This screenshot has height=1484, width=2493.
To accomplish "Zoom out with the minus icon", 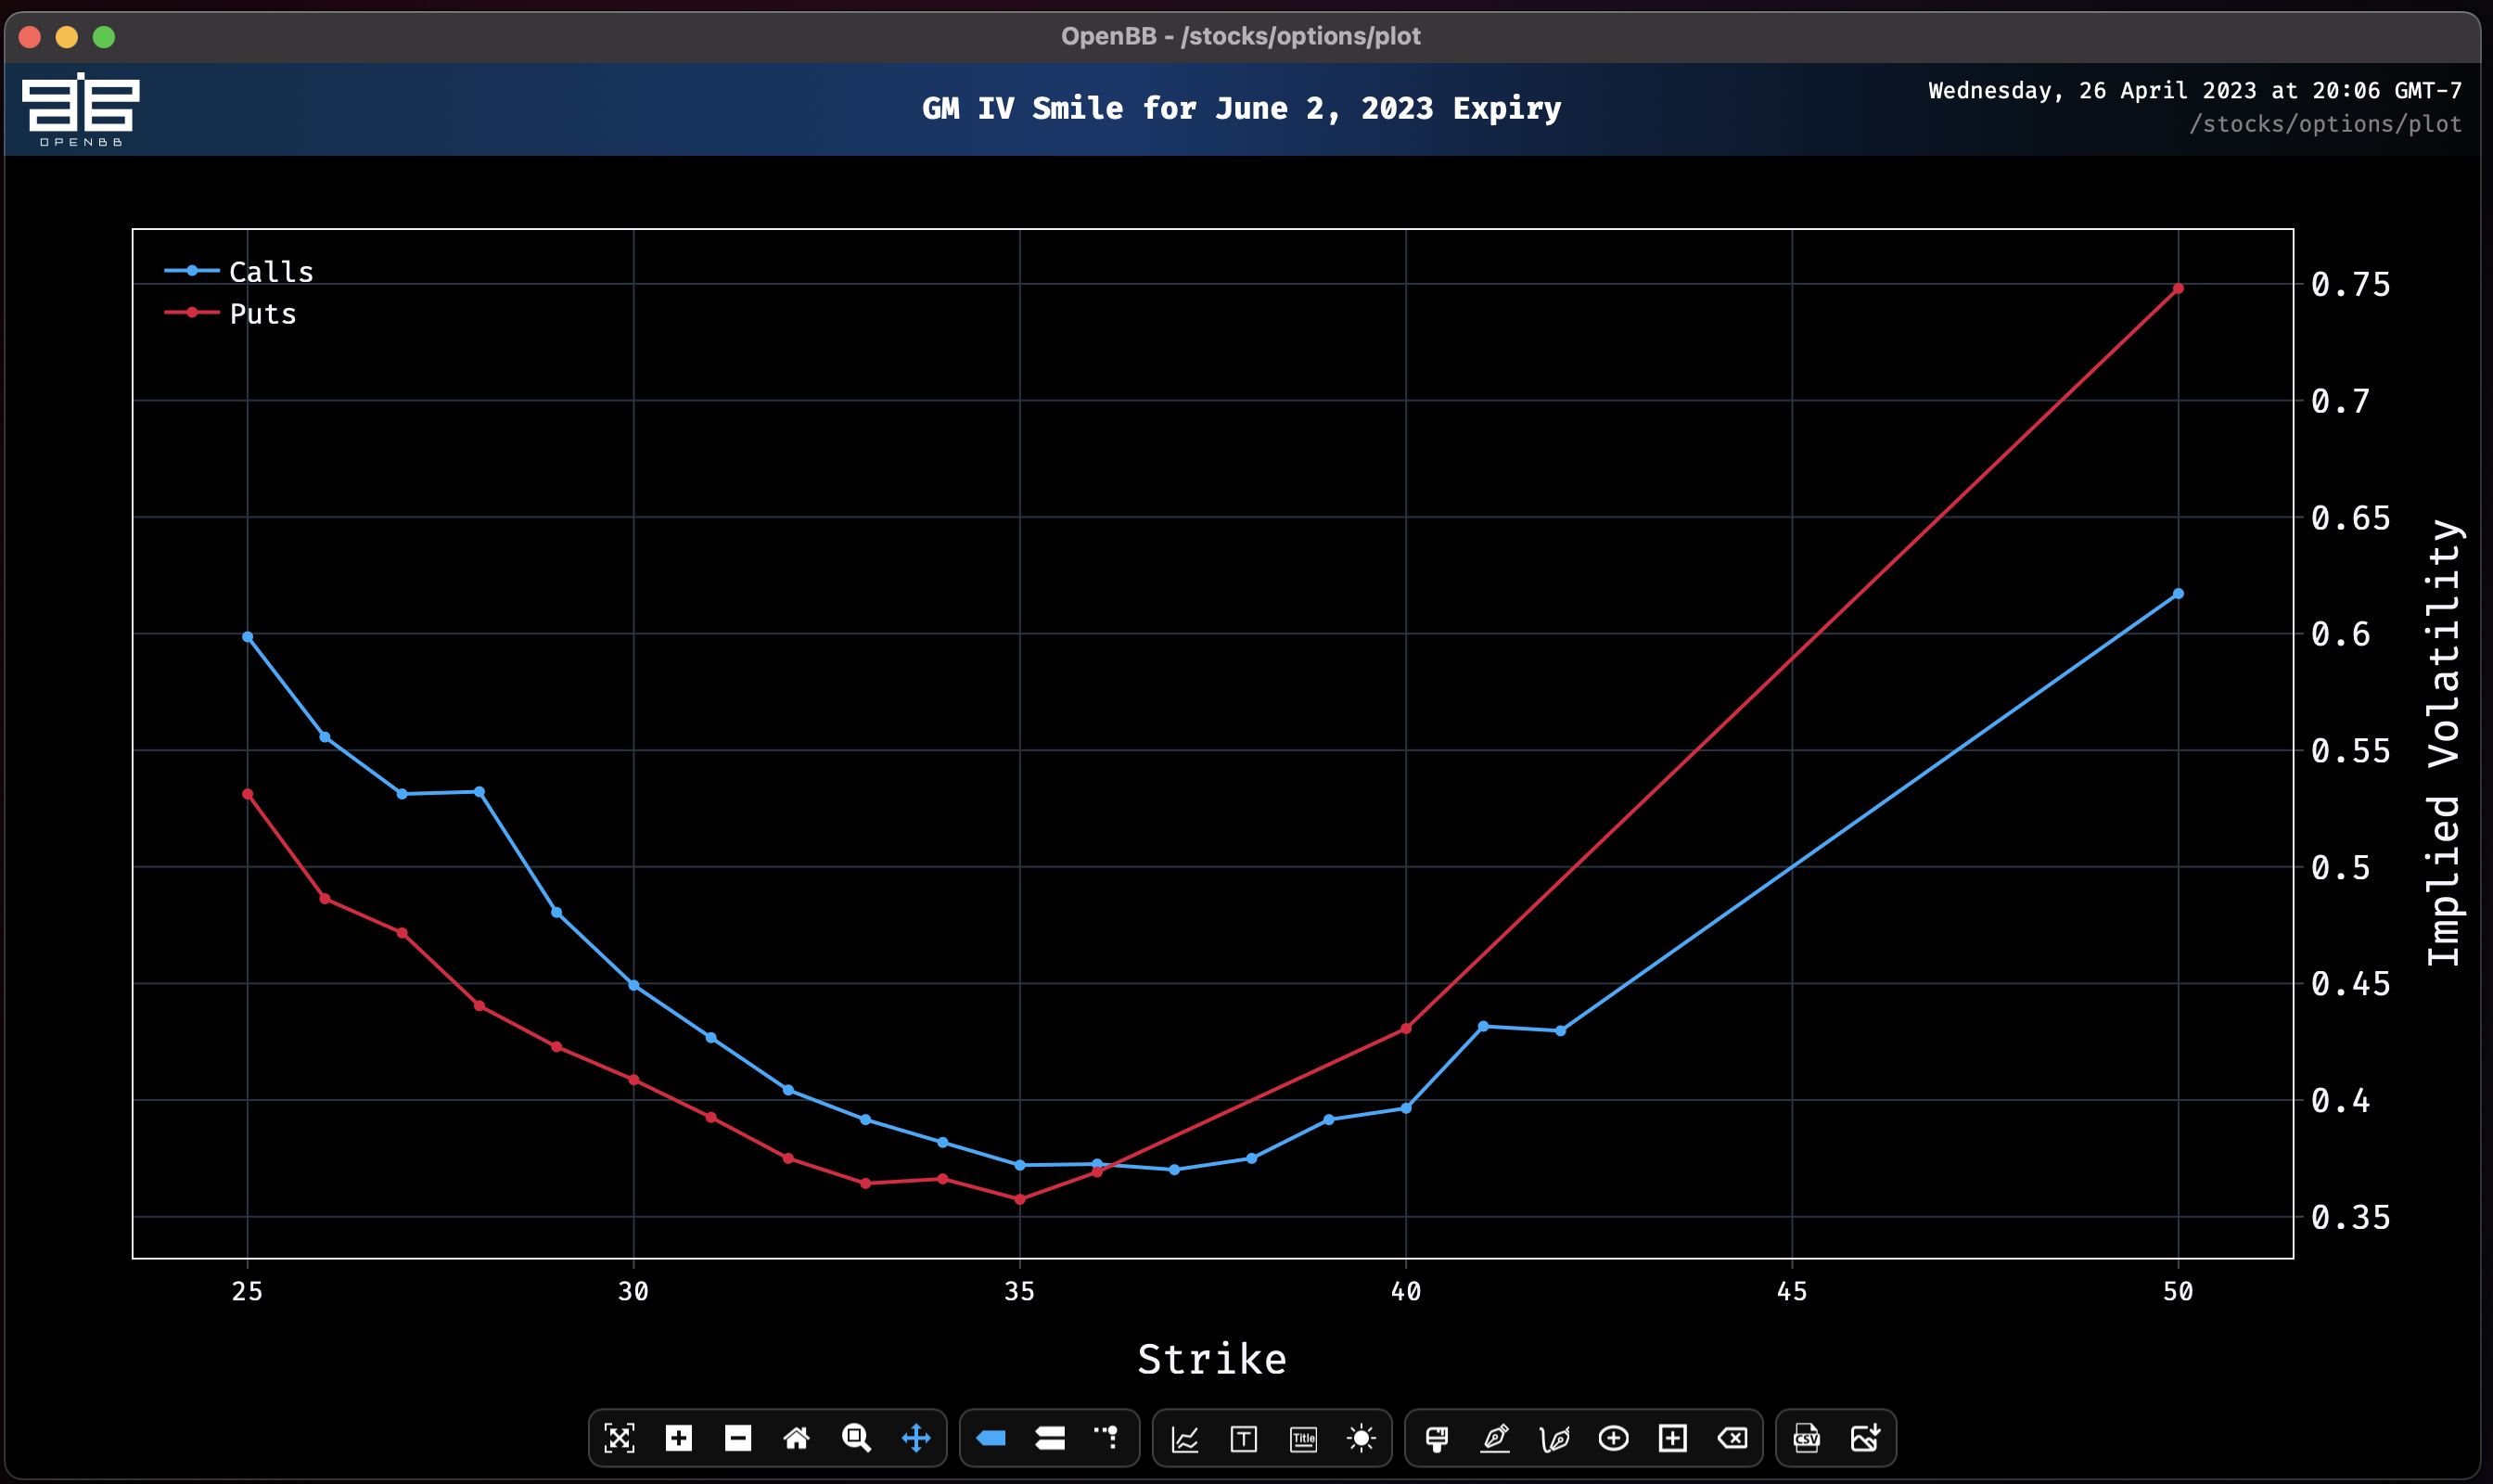I will 738,1438.
